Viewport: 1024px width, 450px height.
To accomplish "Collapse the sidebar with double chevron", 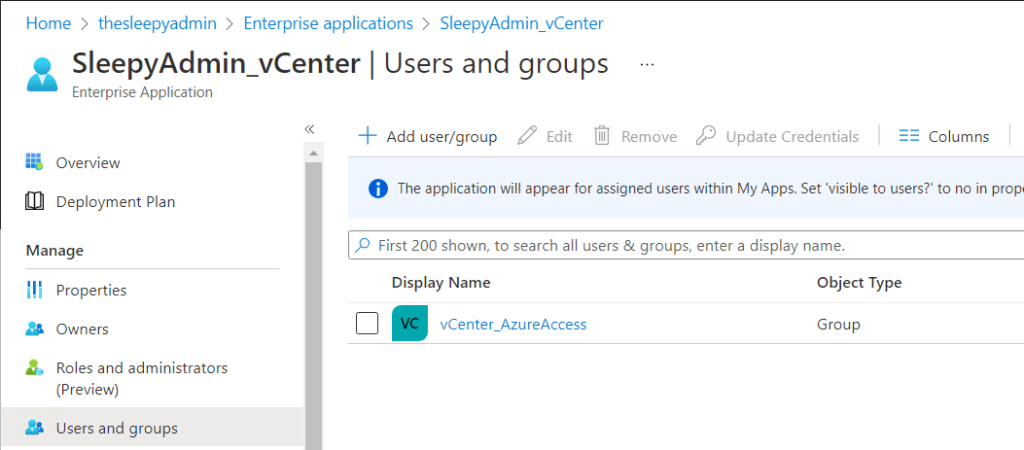I will [x=309, y=129].
